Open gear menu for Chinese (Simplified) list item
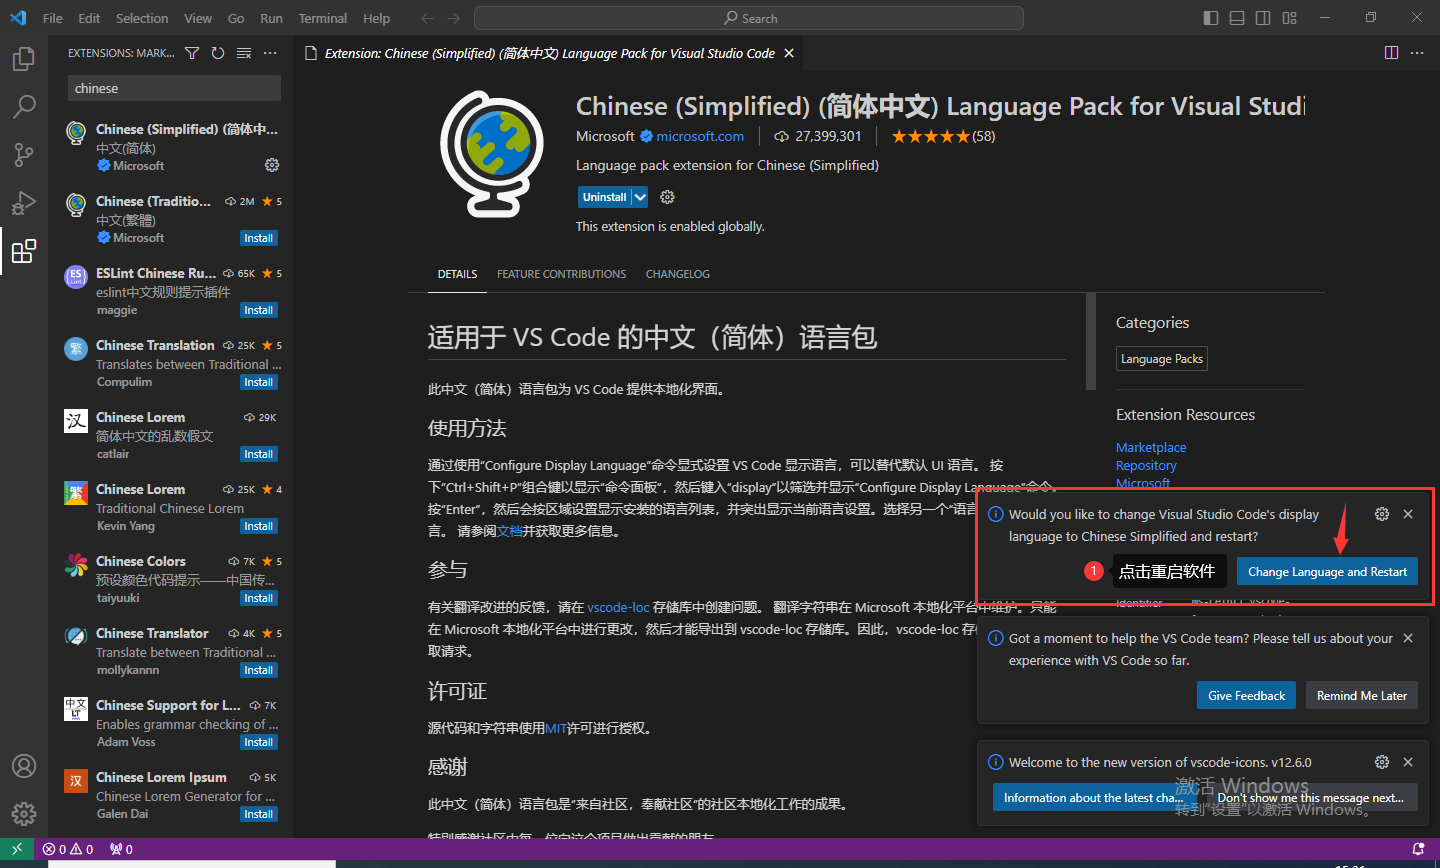This screenshot has width=1440, height=868. (272, 165)
